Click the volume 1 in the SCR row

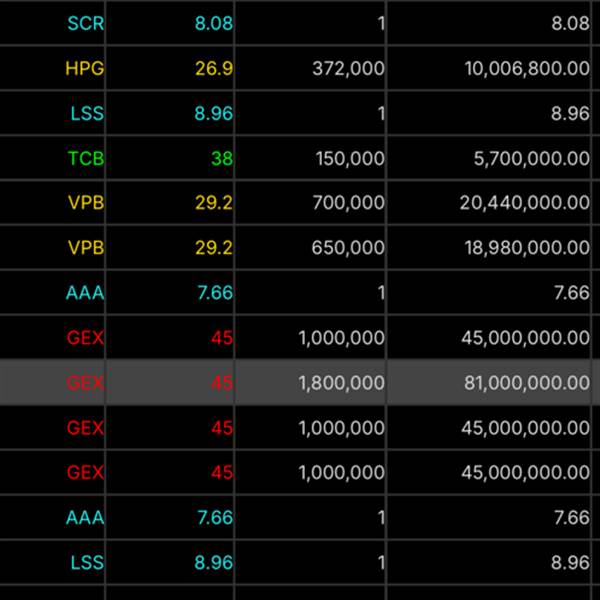(x=381, y=23)
